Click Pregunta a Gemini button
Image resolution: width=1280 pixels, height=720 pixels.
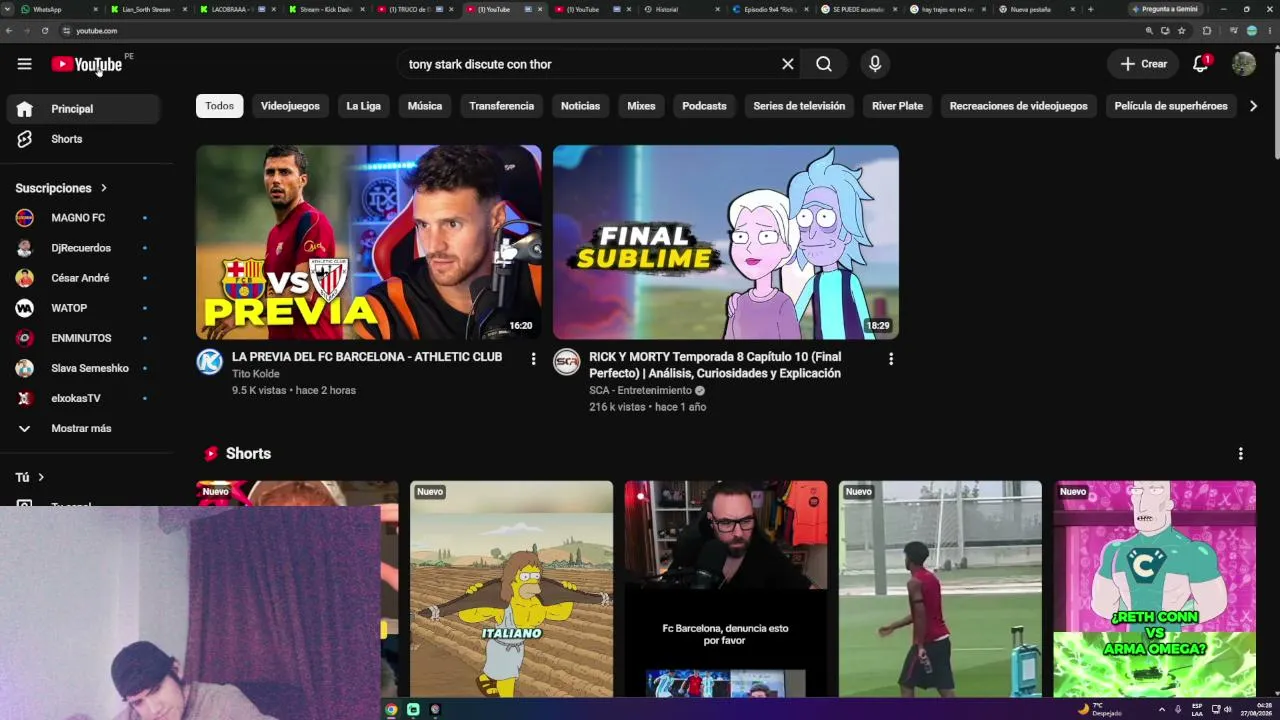coord(1164,9)
